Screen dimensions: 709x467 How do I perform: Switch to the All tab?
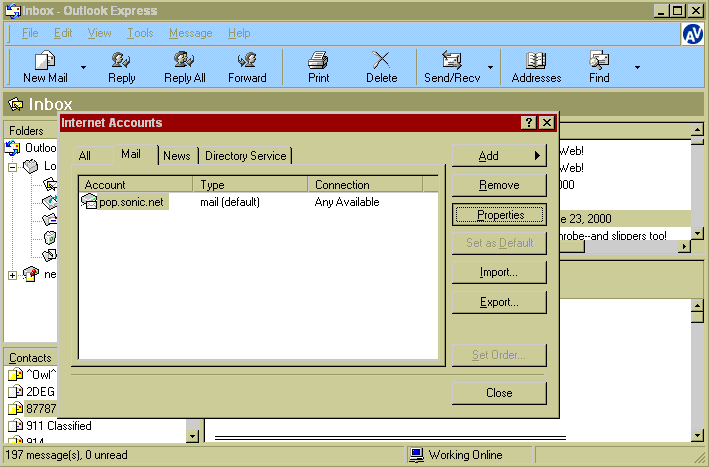pos(85,156)
